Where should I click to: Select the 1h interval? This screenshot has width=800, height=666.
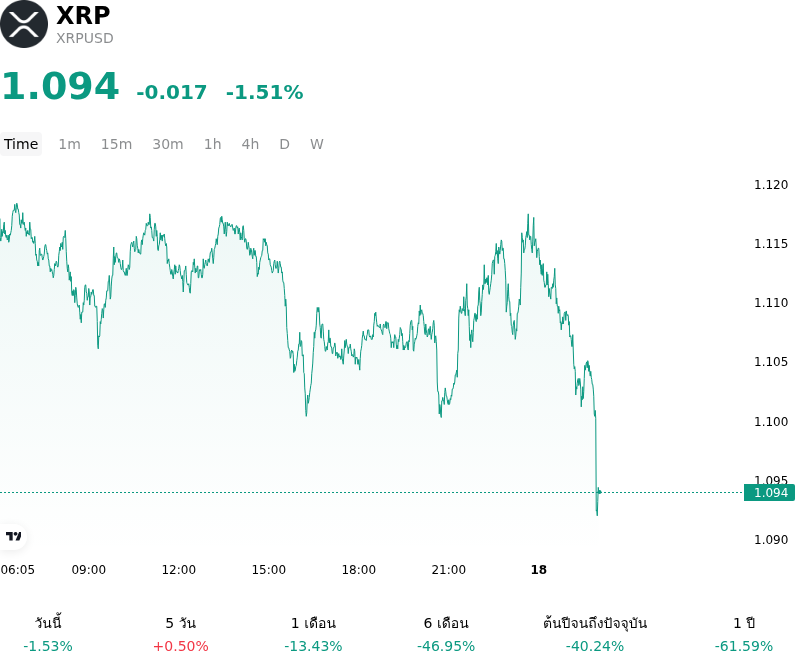point(213,144)
